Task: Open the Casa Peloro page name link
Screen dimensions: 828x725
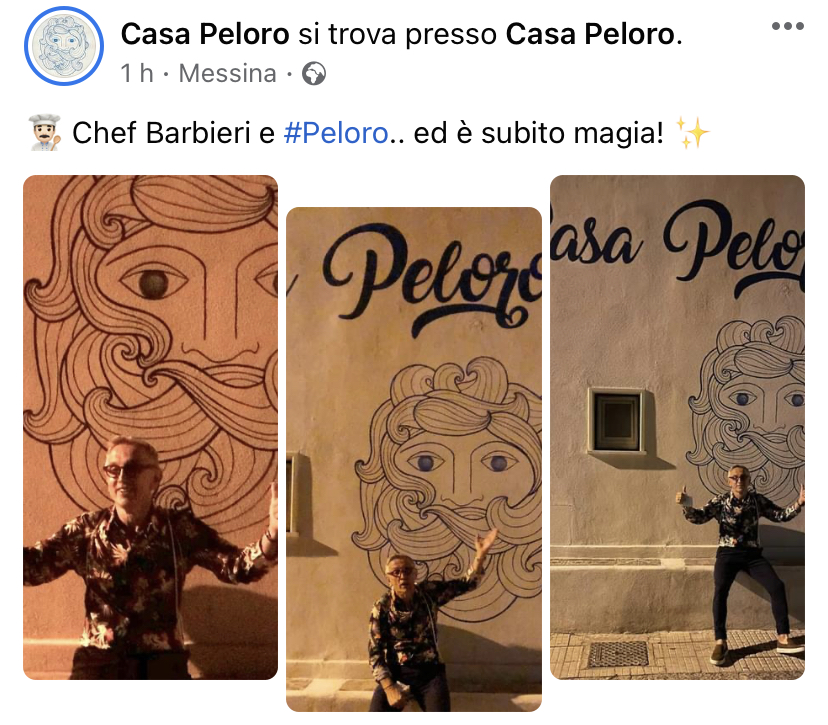Action: (205, 34)
